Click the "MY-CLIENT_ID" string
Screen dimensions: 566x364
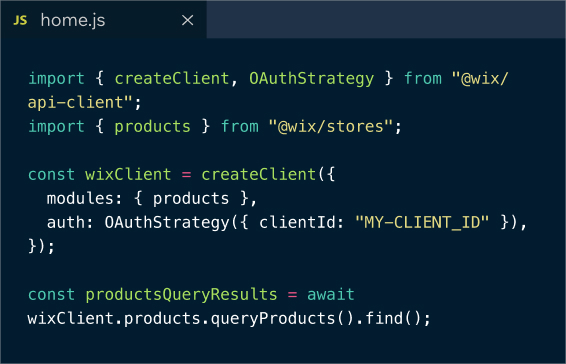coord(422,222)
